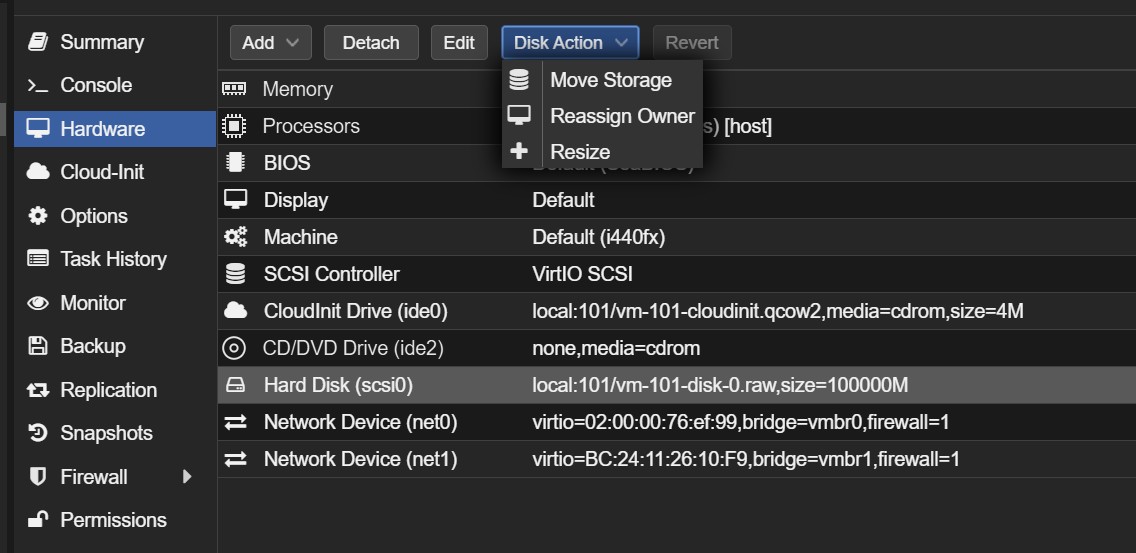1136x553 pixels.
Task: Click the Processors CPU chip icon
Action: coord(234,126)
